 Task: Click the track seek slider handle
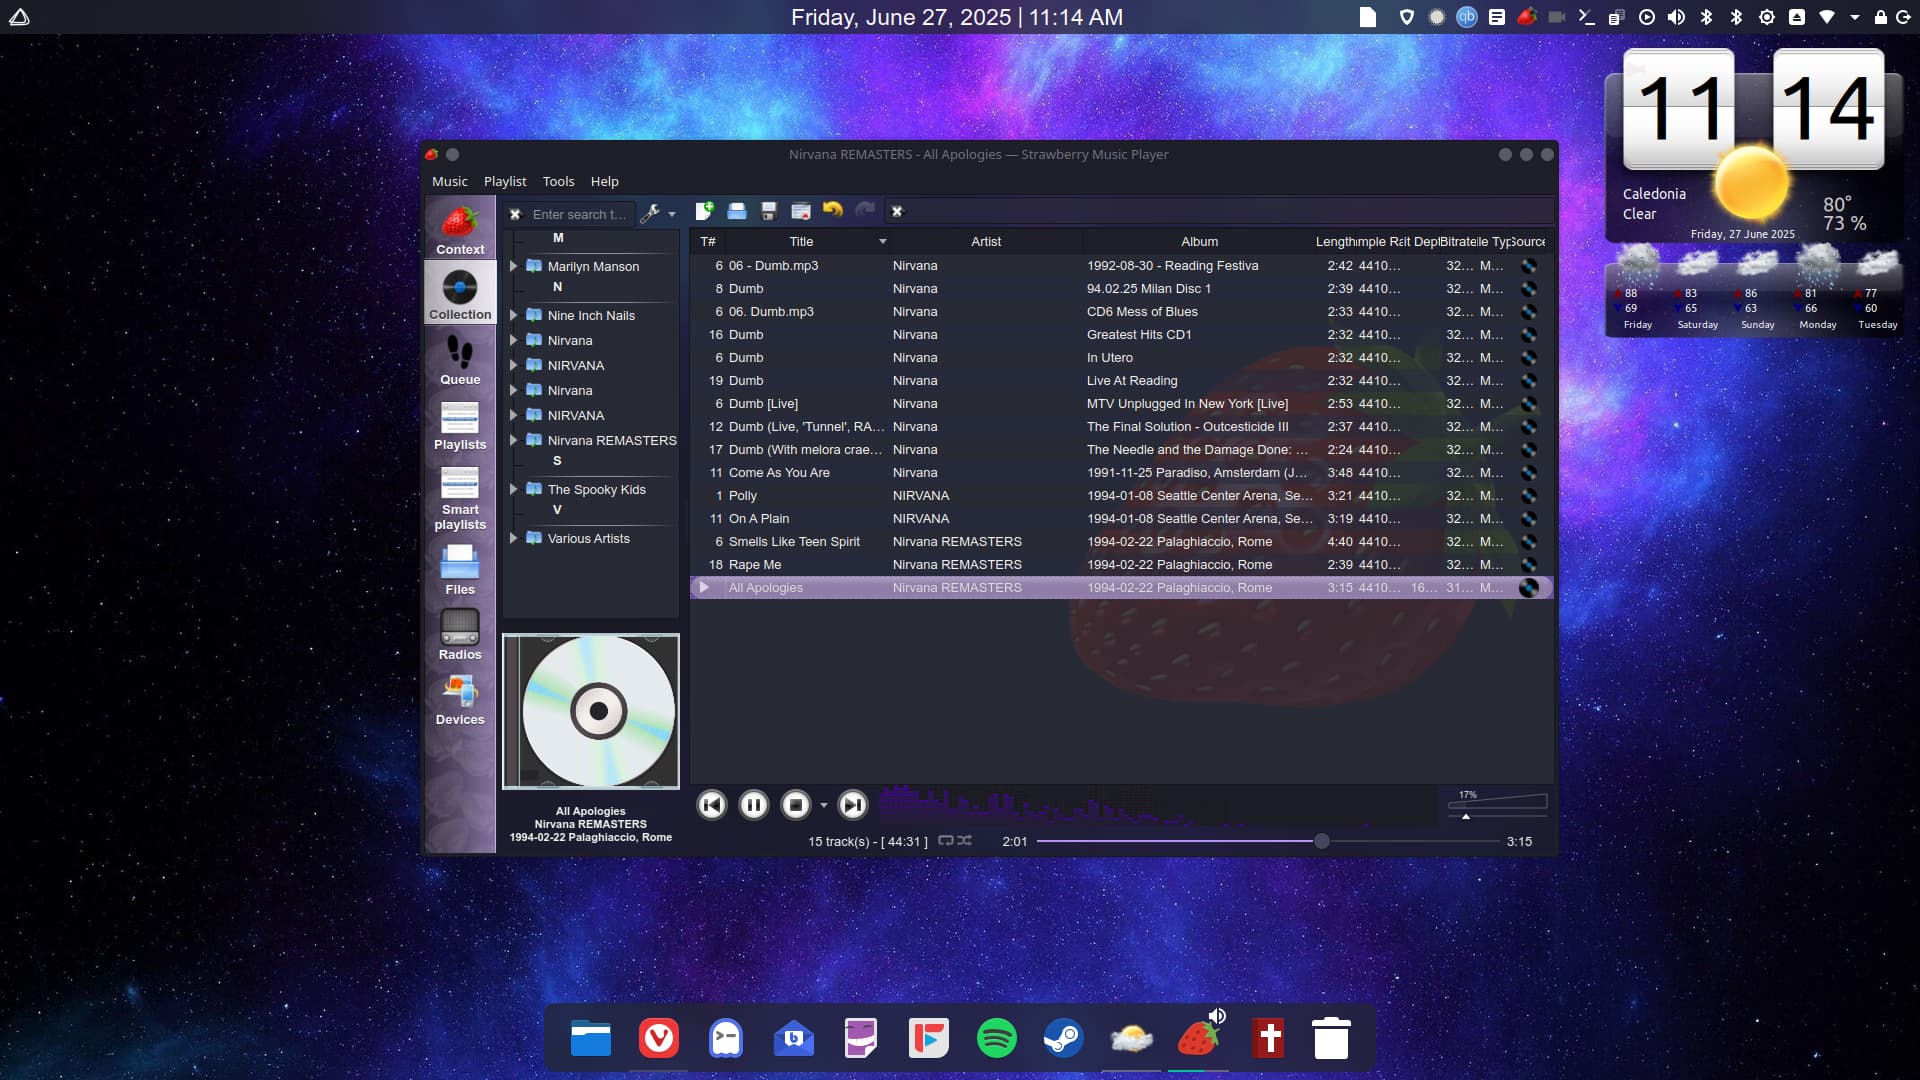1322,841
